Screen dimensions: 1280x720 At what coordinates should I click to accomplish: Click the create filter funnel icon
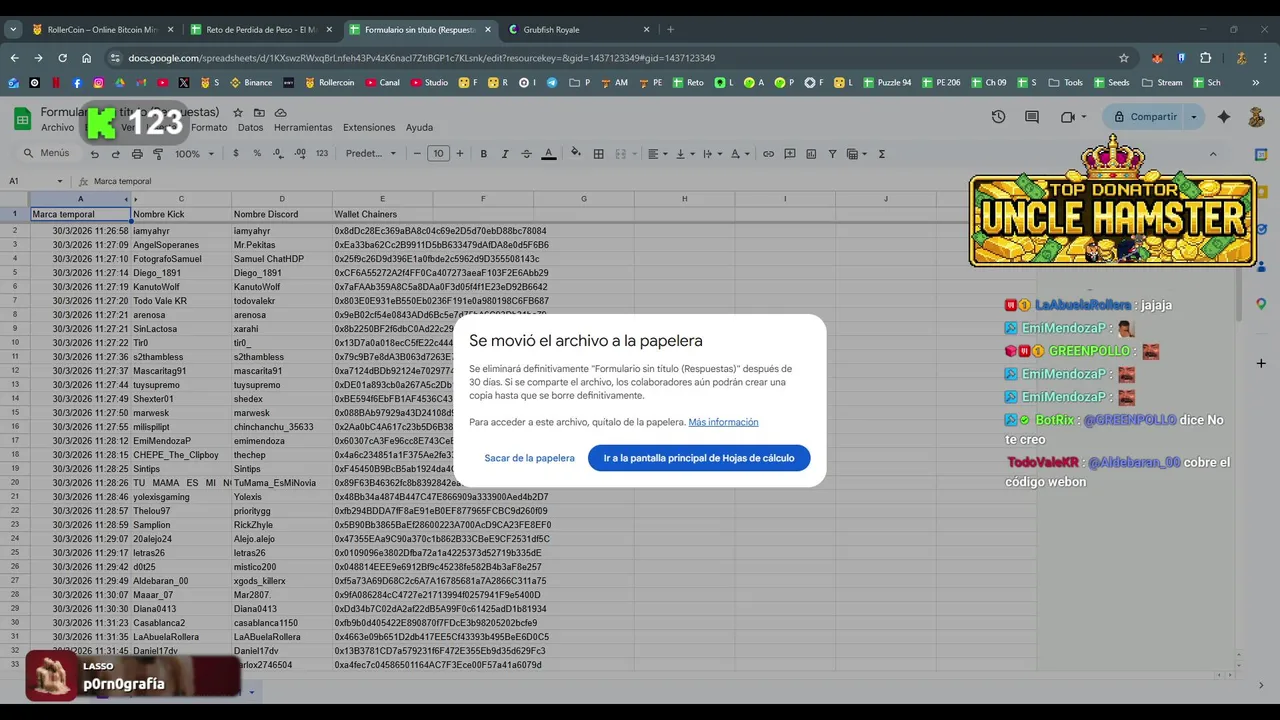[x=832, y=154]
